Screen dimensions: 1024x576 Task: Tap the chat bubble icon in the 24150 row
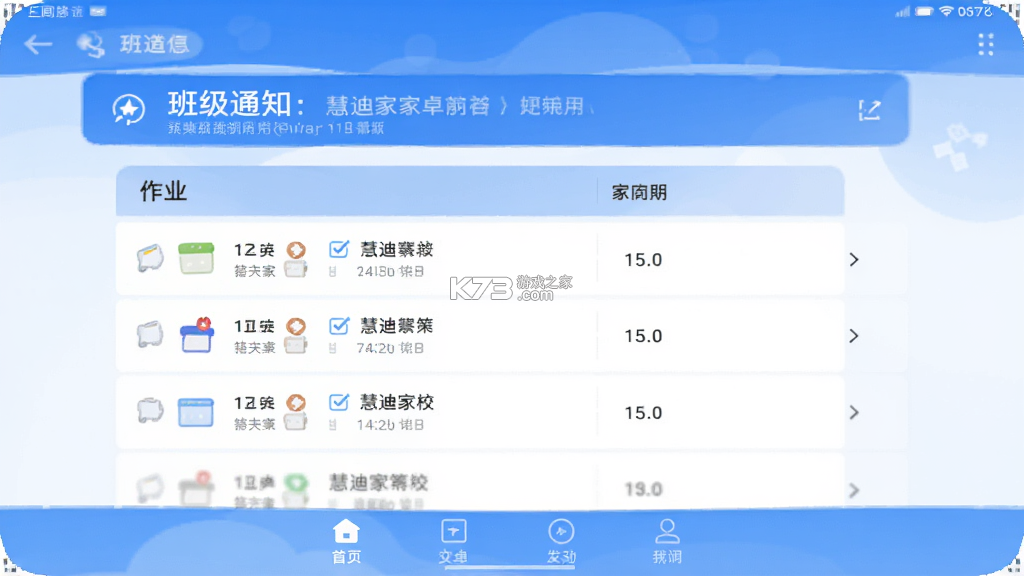click(150, 258)
